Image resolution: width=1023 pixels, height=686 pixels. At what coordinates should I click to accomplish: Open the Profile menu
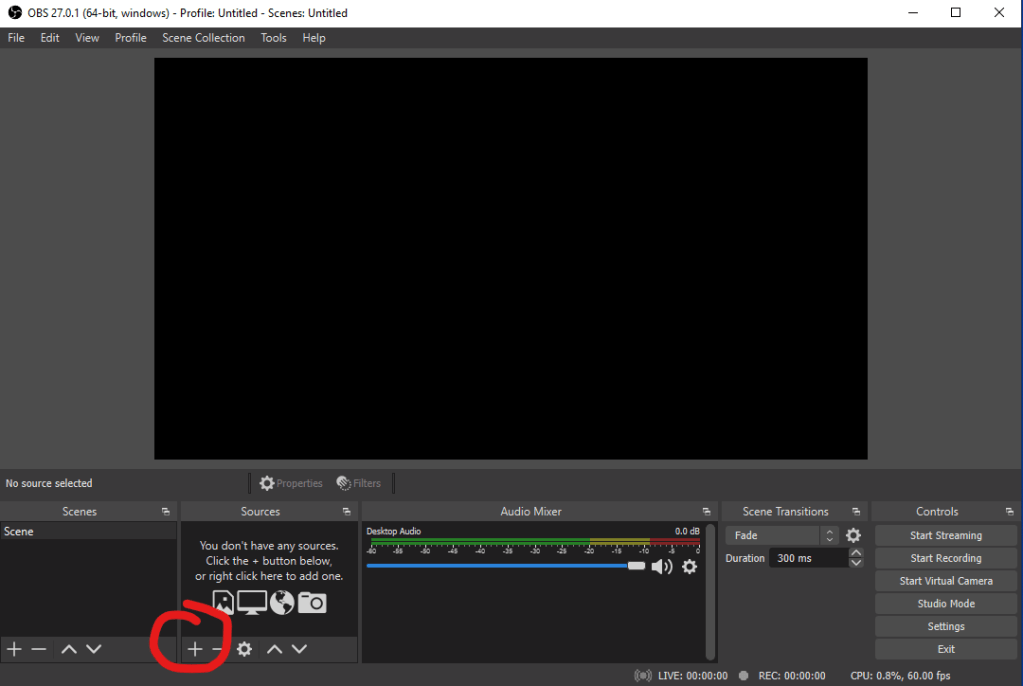pos(130,38)
